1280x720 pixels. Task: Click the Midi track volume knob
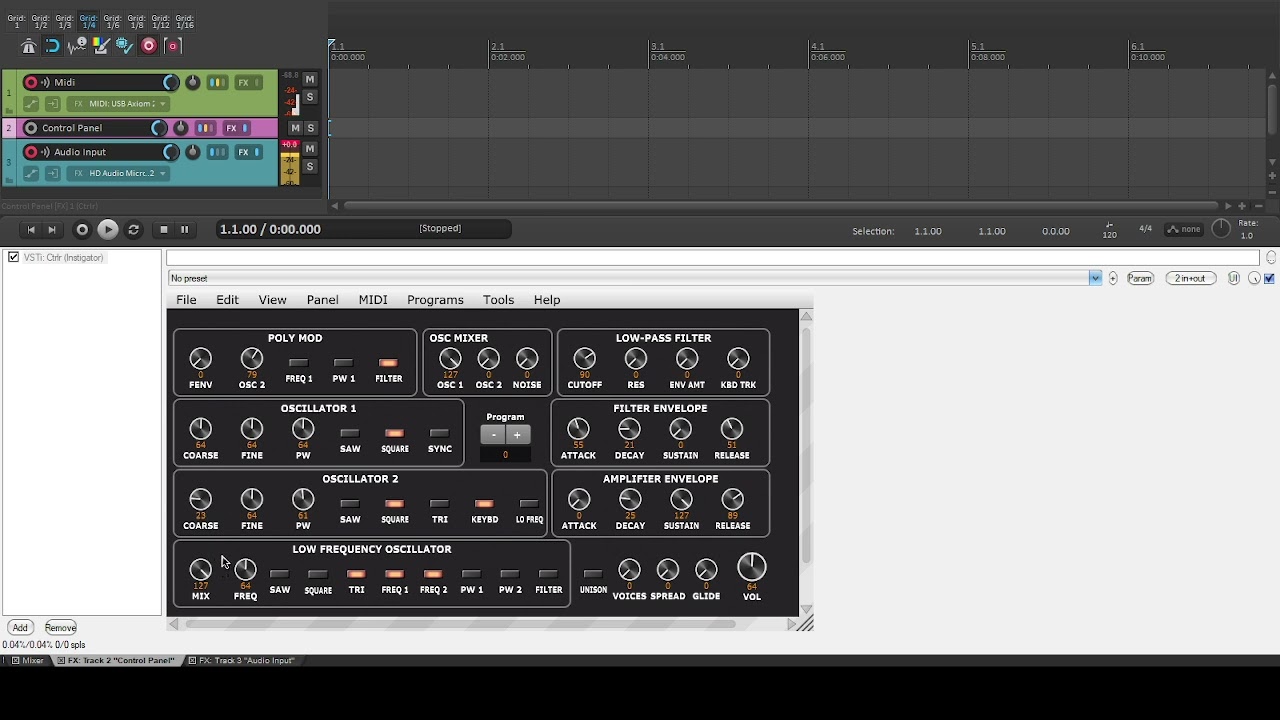(170, 83)
